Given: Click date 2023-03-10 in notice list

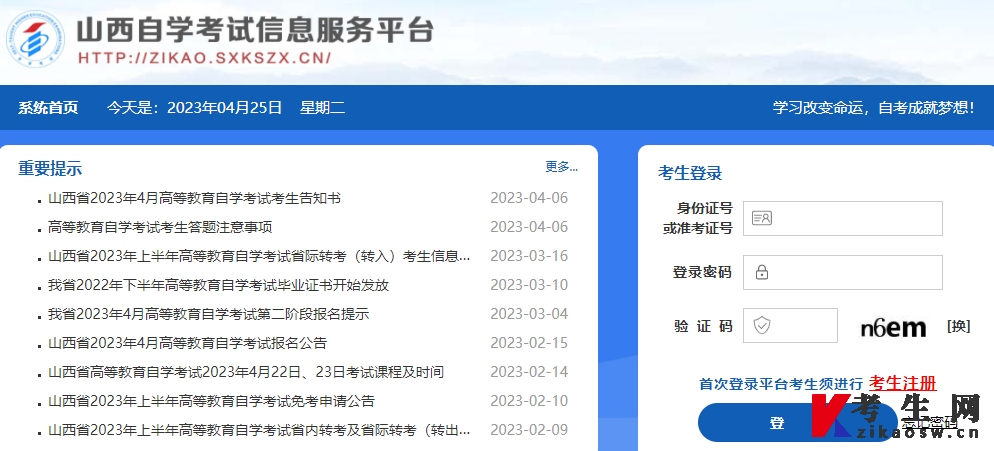Looking at the screenshot, I should pyautogui.click(x=529, y=285).
